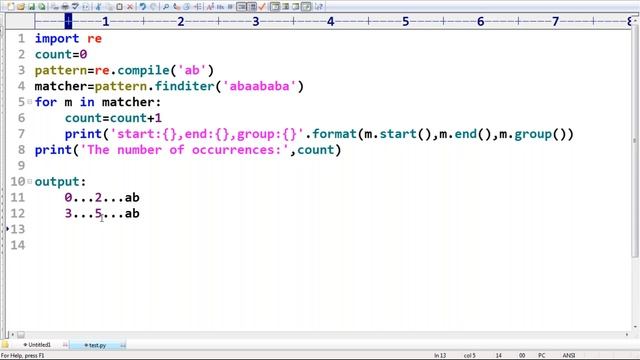The width and height of the screenshot is (640, 360).
Task: Click the Copy icon in toolbar
Action: (109, 7)
